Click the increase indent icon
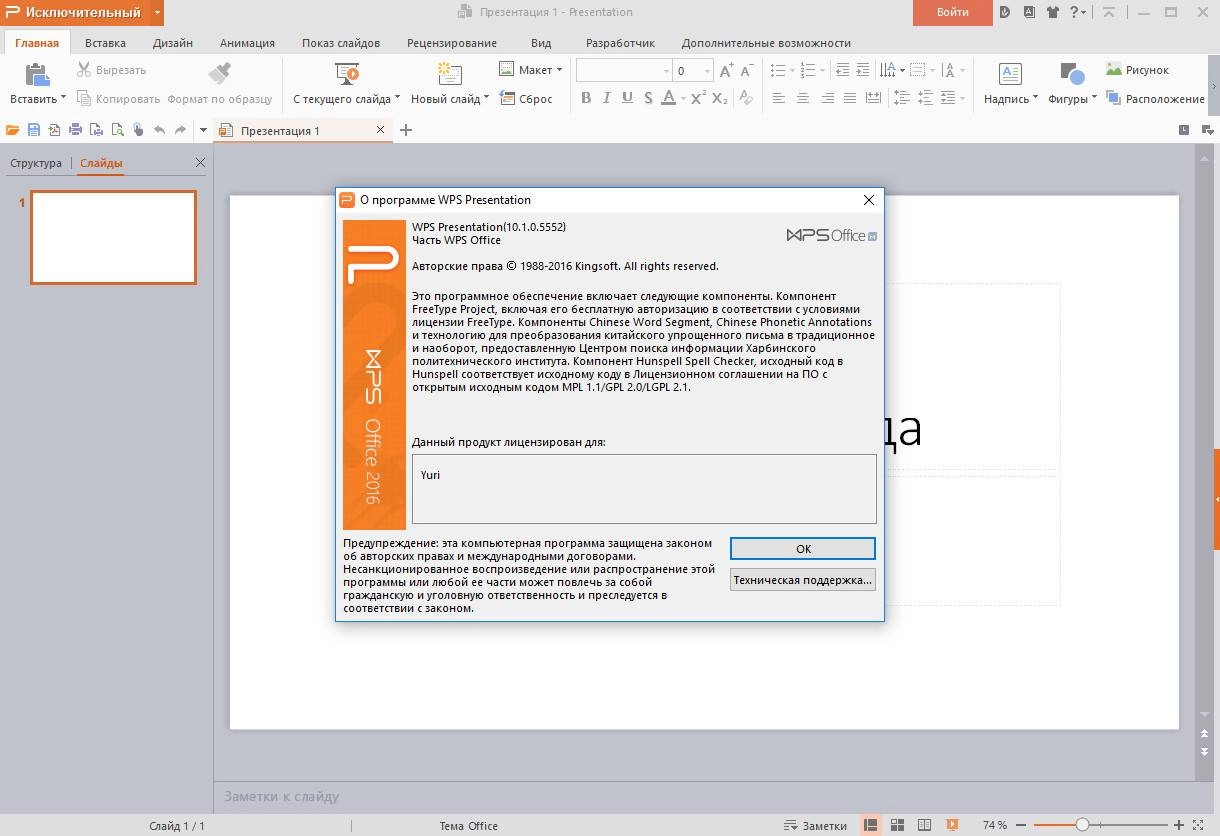1220x836 pixels. click(x=865, y=70)
